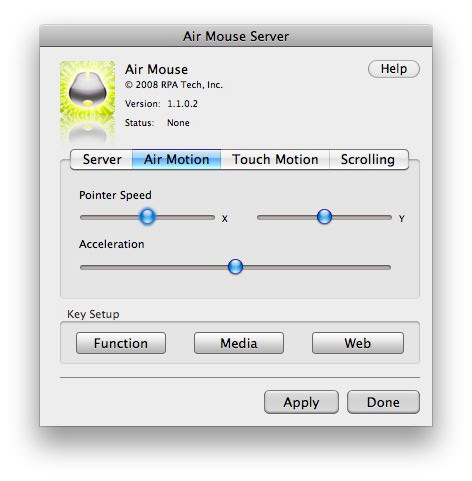Open the Touch Motion tab
Image resolution: width=472 pixels, height=481 pixels.
[x=275, y=159]
